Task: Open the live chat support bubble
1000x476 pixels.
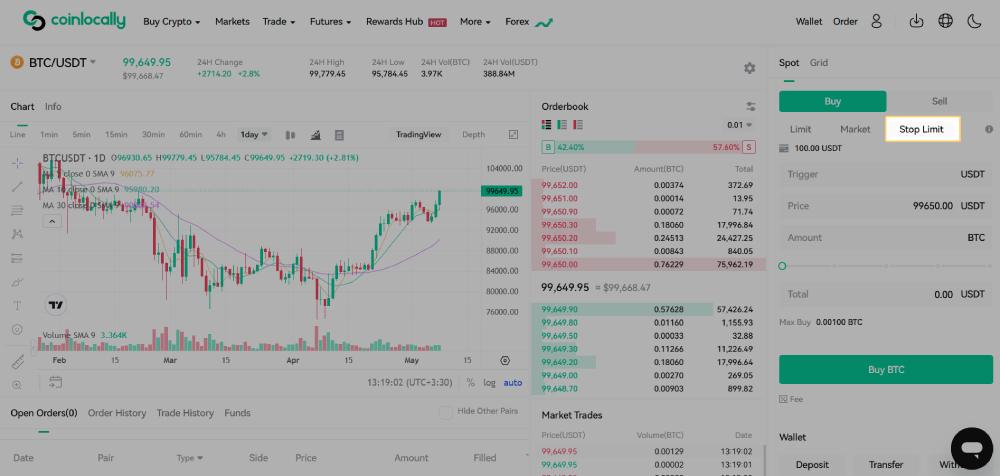Action: tap(971, 449)
